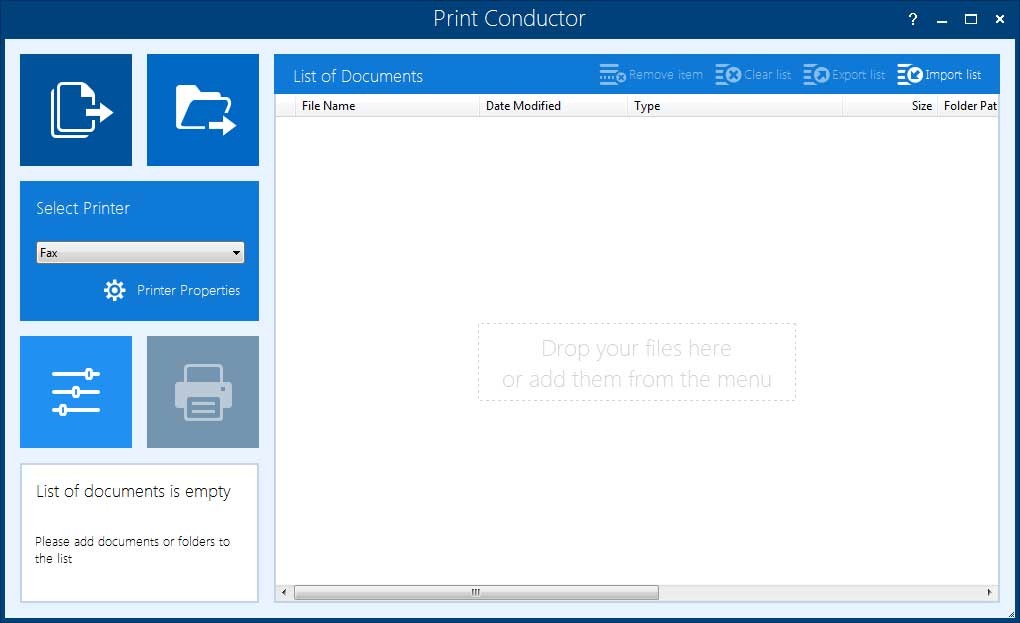Click the Printer Properties gear icon

(x=113, y=290)
